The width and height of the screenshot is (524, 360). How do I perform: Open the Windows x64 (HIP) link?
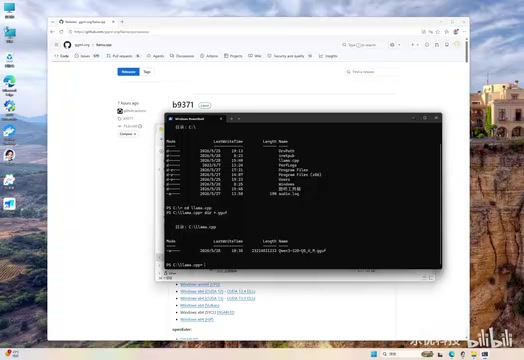tap(197, 320)
